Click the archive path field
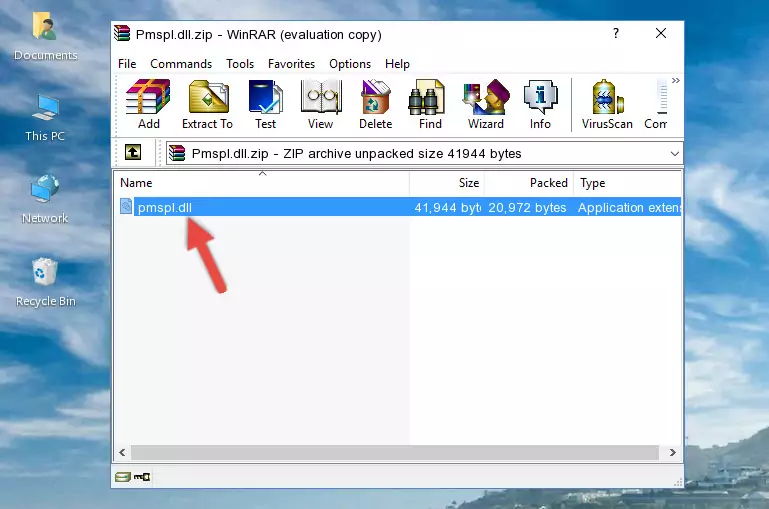The image size is (769, 509). pyautogui.click(x=424, y=153)
